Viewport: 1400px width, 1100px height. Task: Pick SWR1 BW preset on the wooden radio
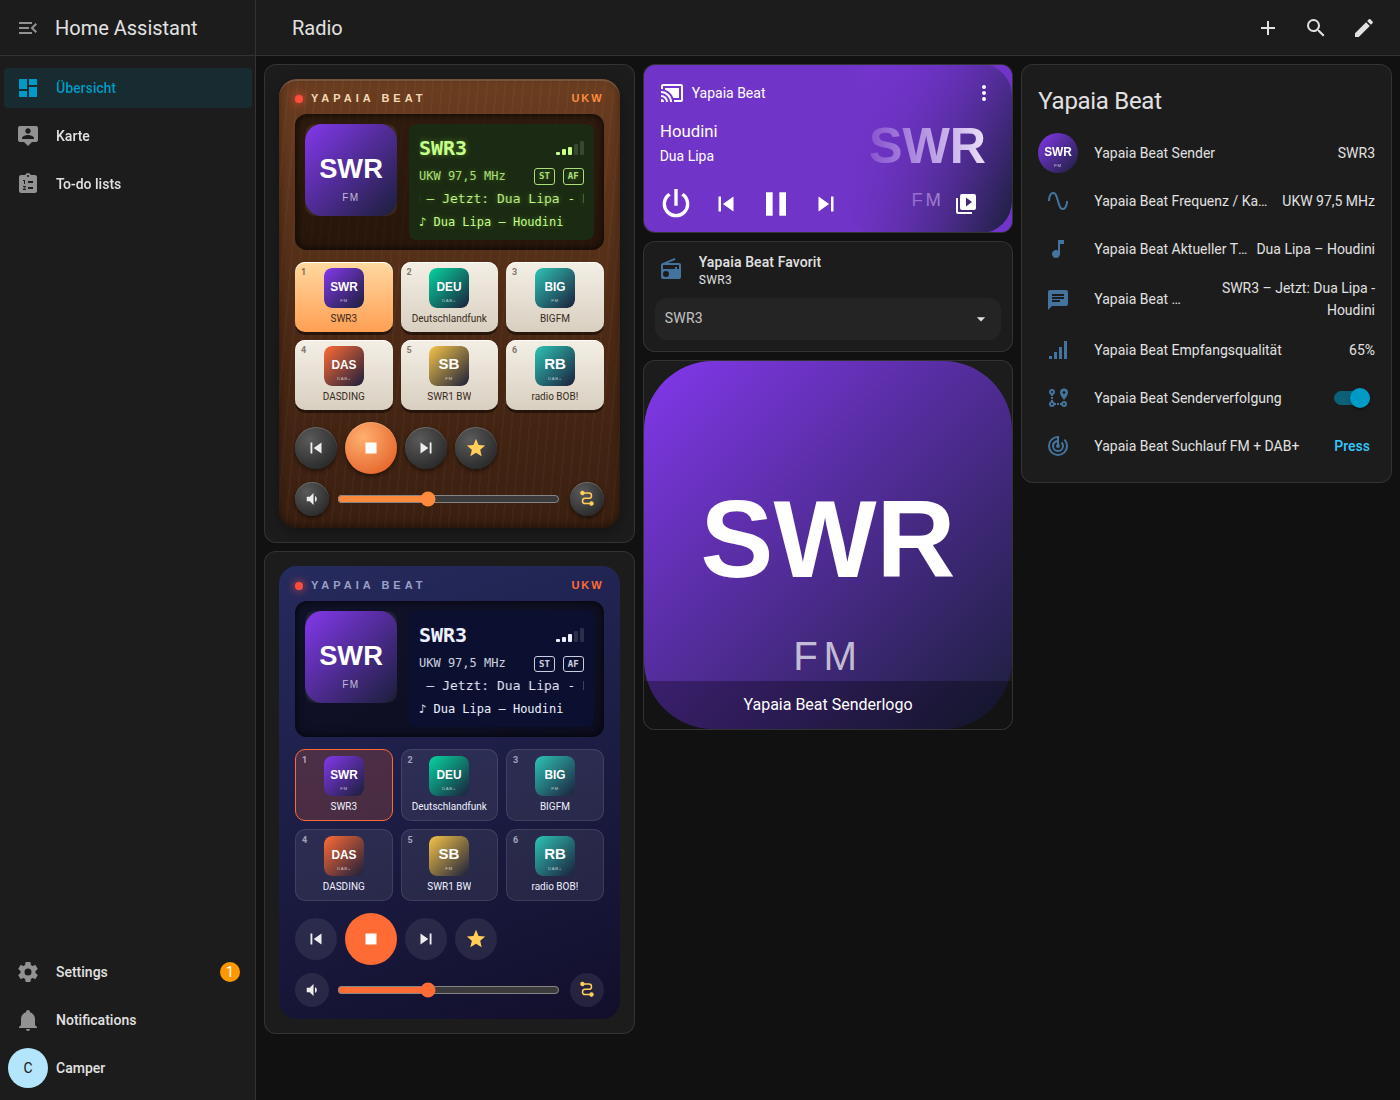click(x=449, y=375)
